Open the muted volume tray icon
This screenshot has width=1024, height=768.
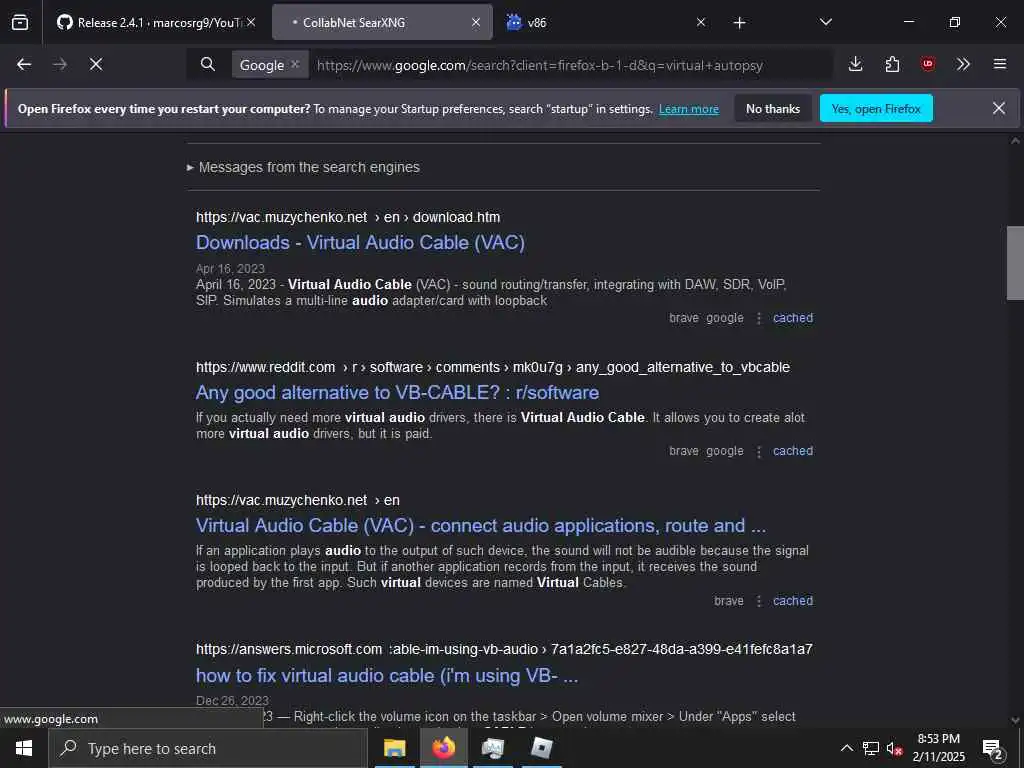coord(894,748)
